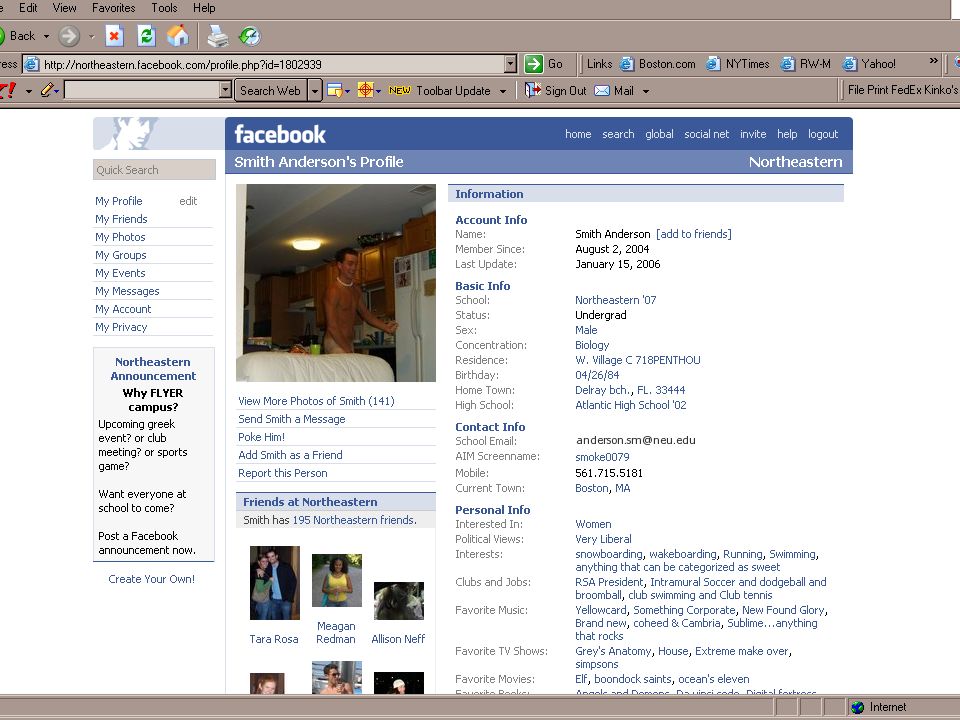Click Report this Person

click(x=282, y=473)
